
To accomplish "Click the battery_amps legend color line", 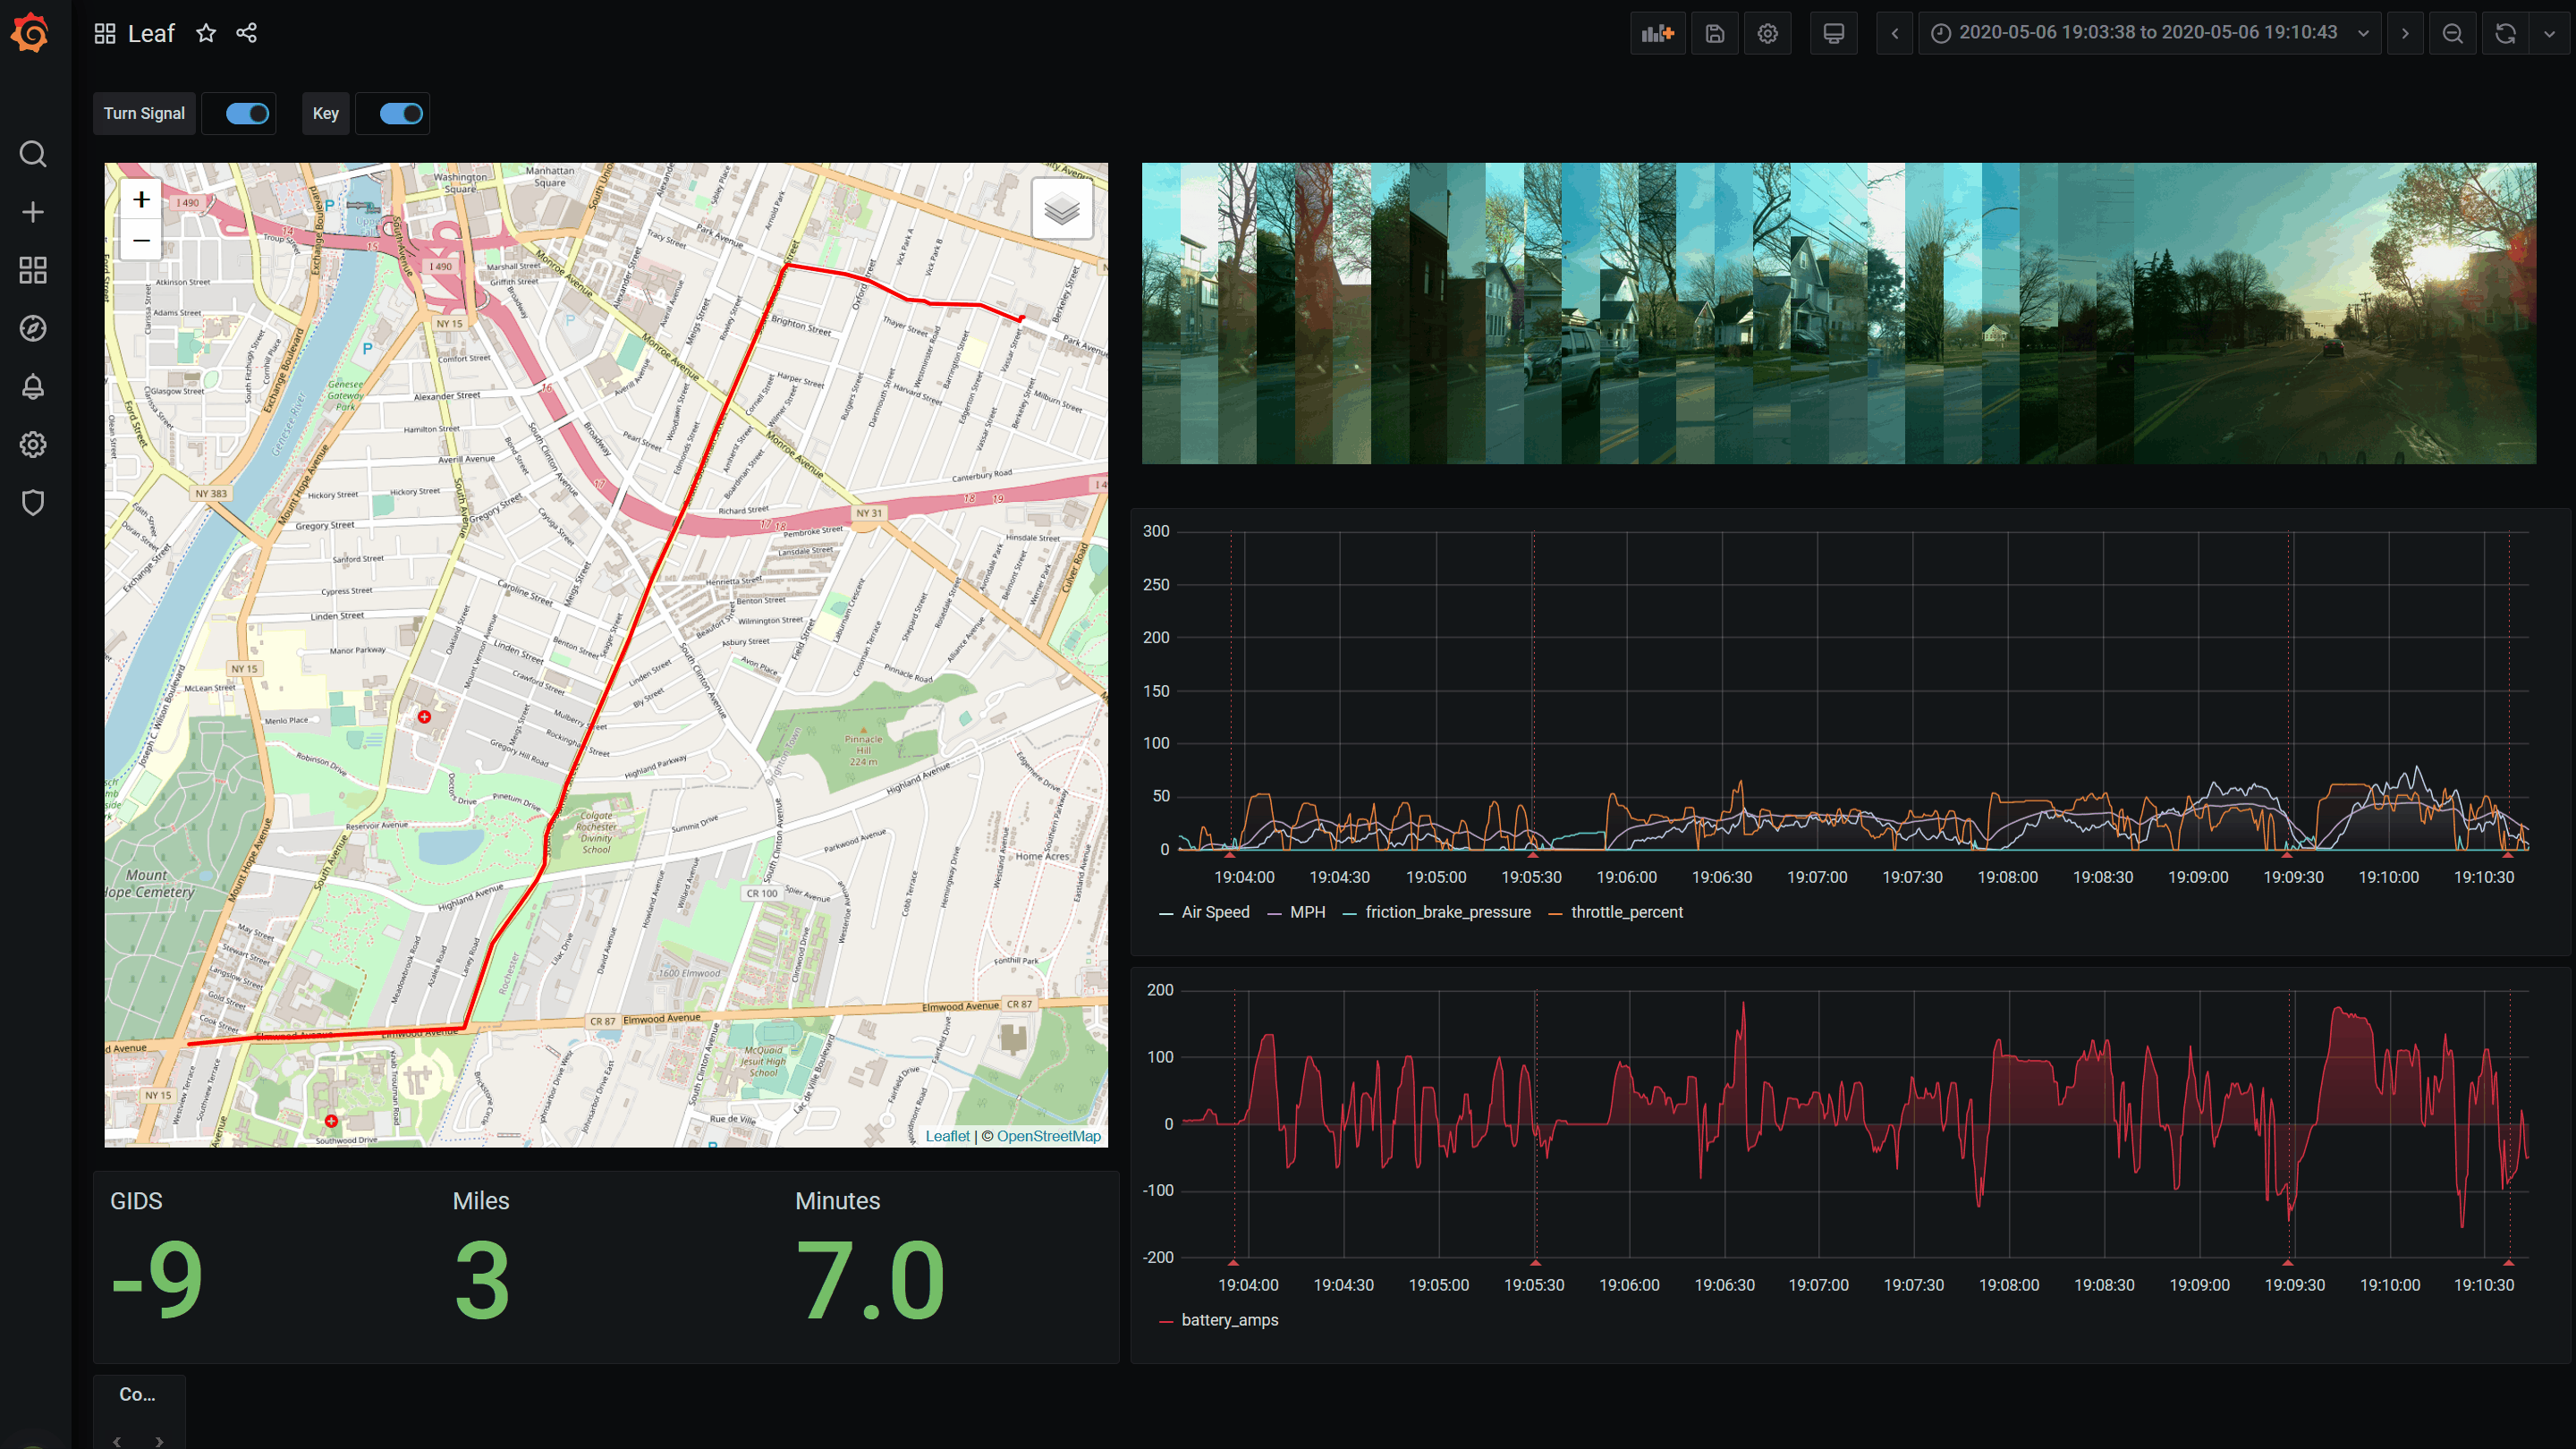I will tap(1166, 1321).
